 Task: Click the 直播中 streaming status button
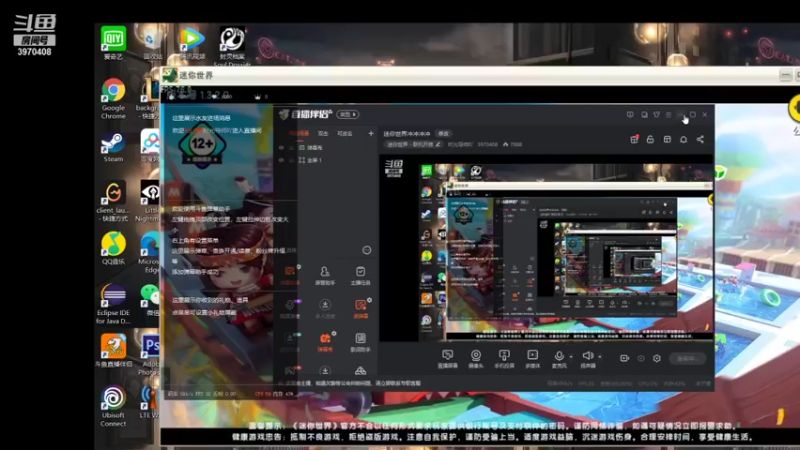click(687, 358)
